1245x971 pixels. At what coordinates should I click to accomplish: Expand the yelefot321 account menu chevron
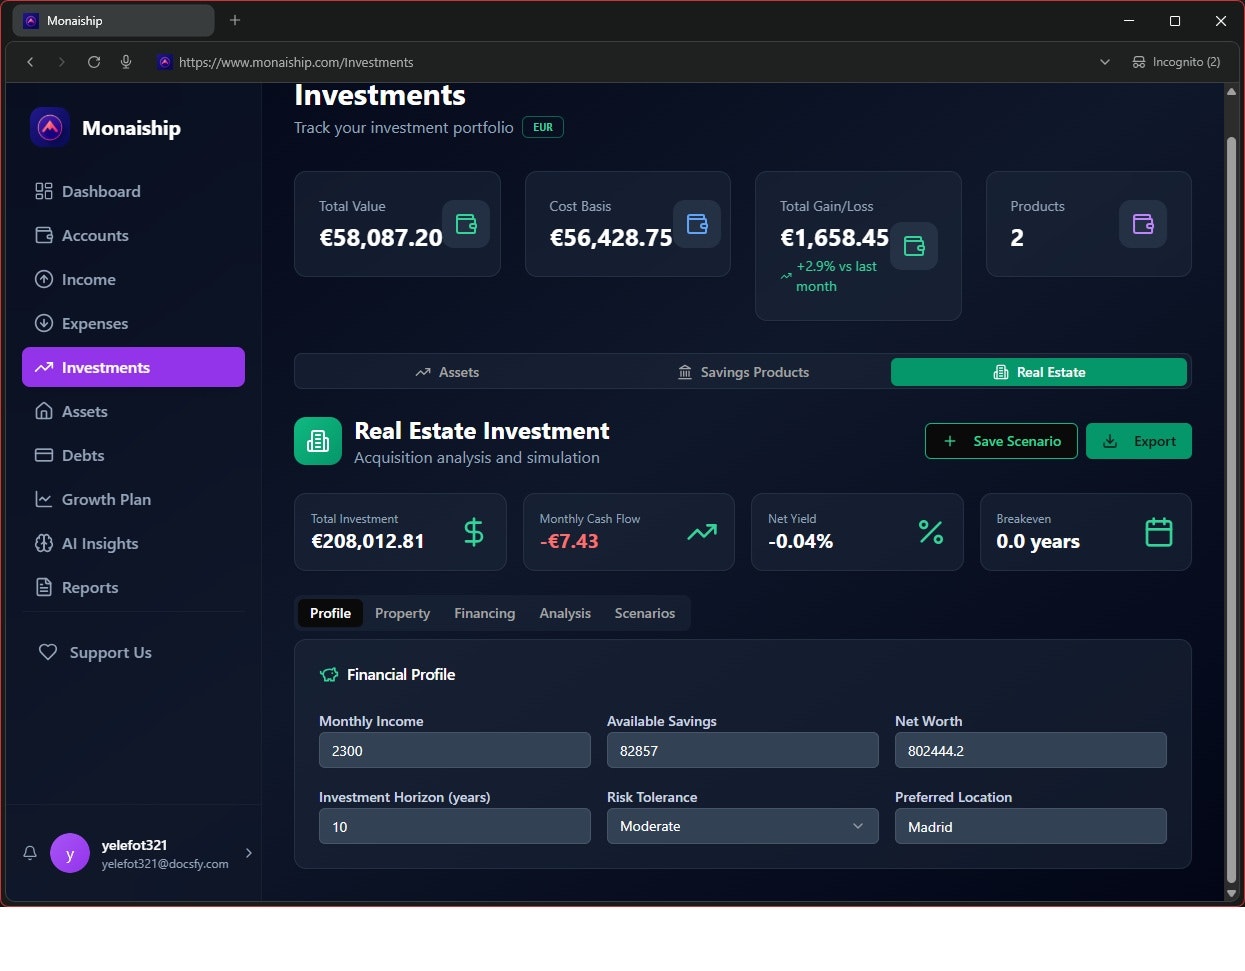point(248,853)
